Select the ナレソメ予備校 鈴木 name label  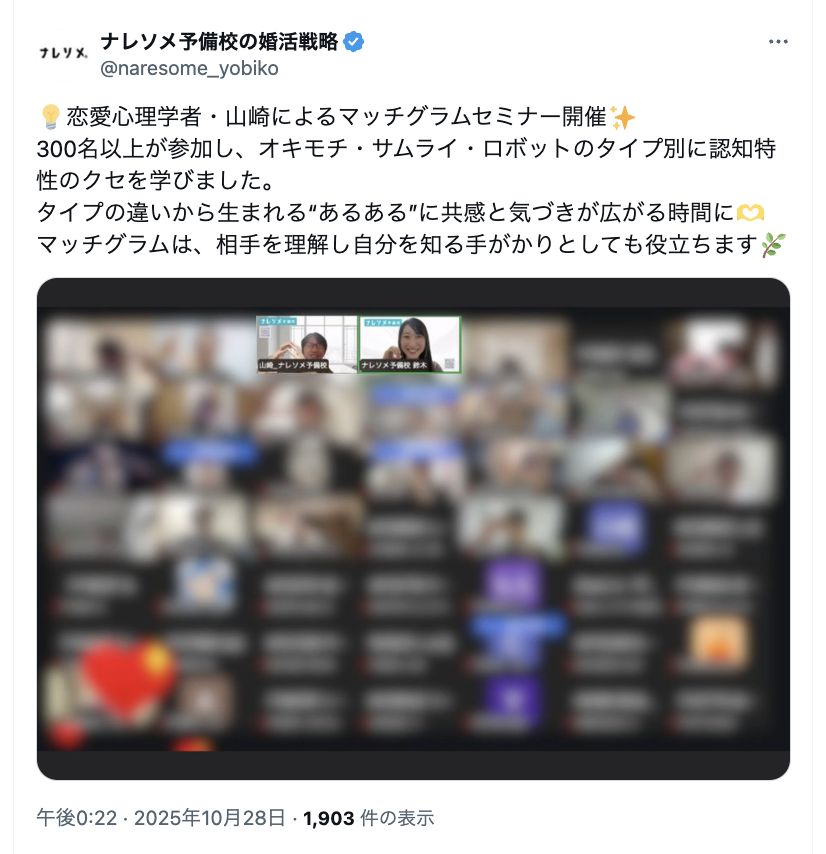[x=394, y=365]
